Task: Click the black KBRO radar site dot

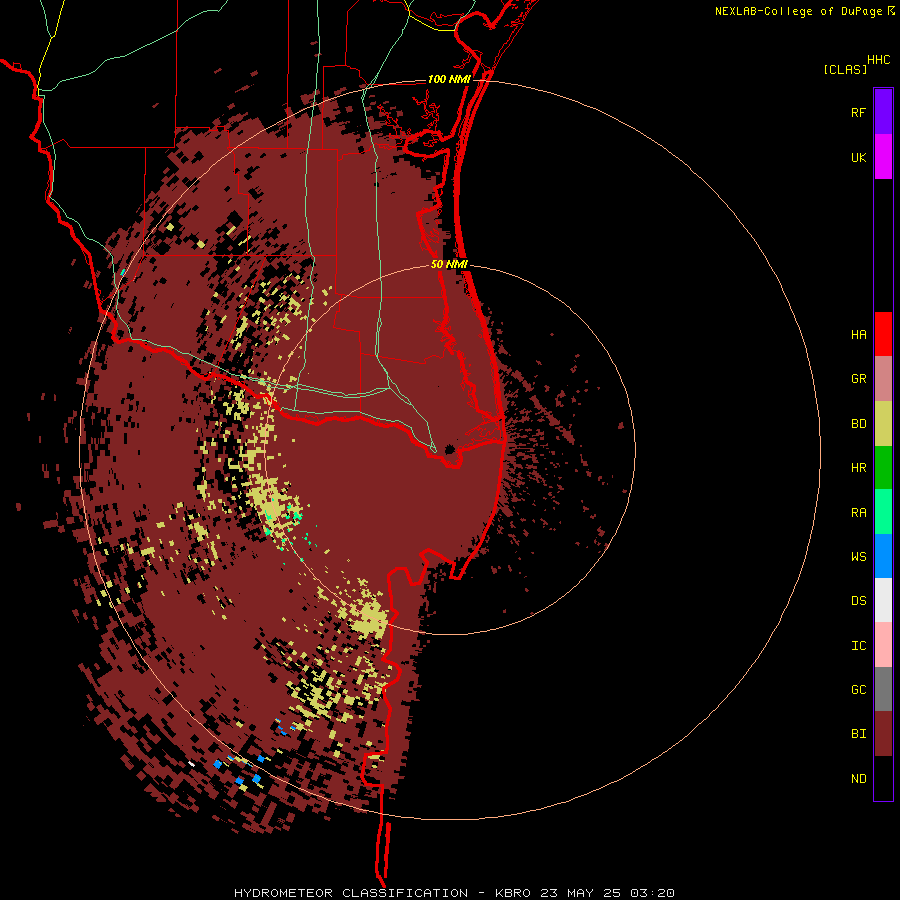Action: 450,449
